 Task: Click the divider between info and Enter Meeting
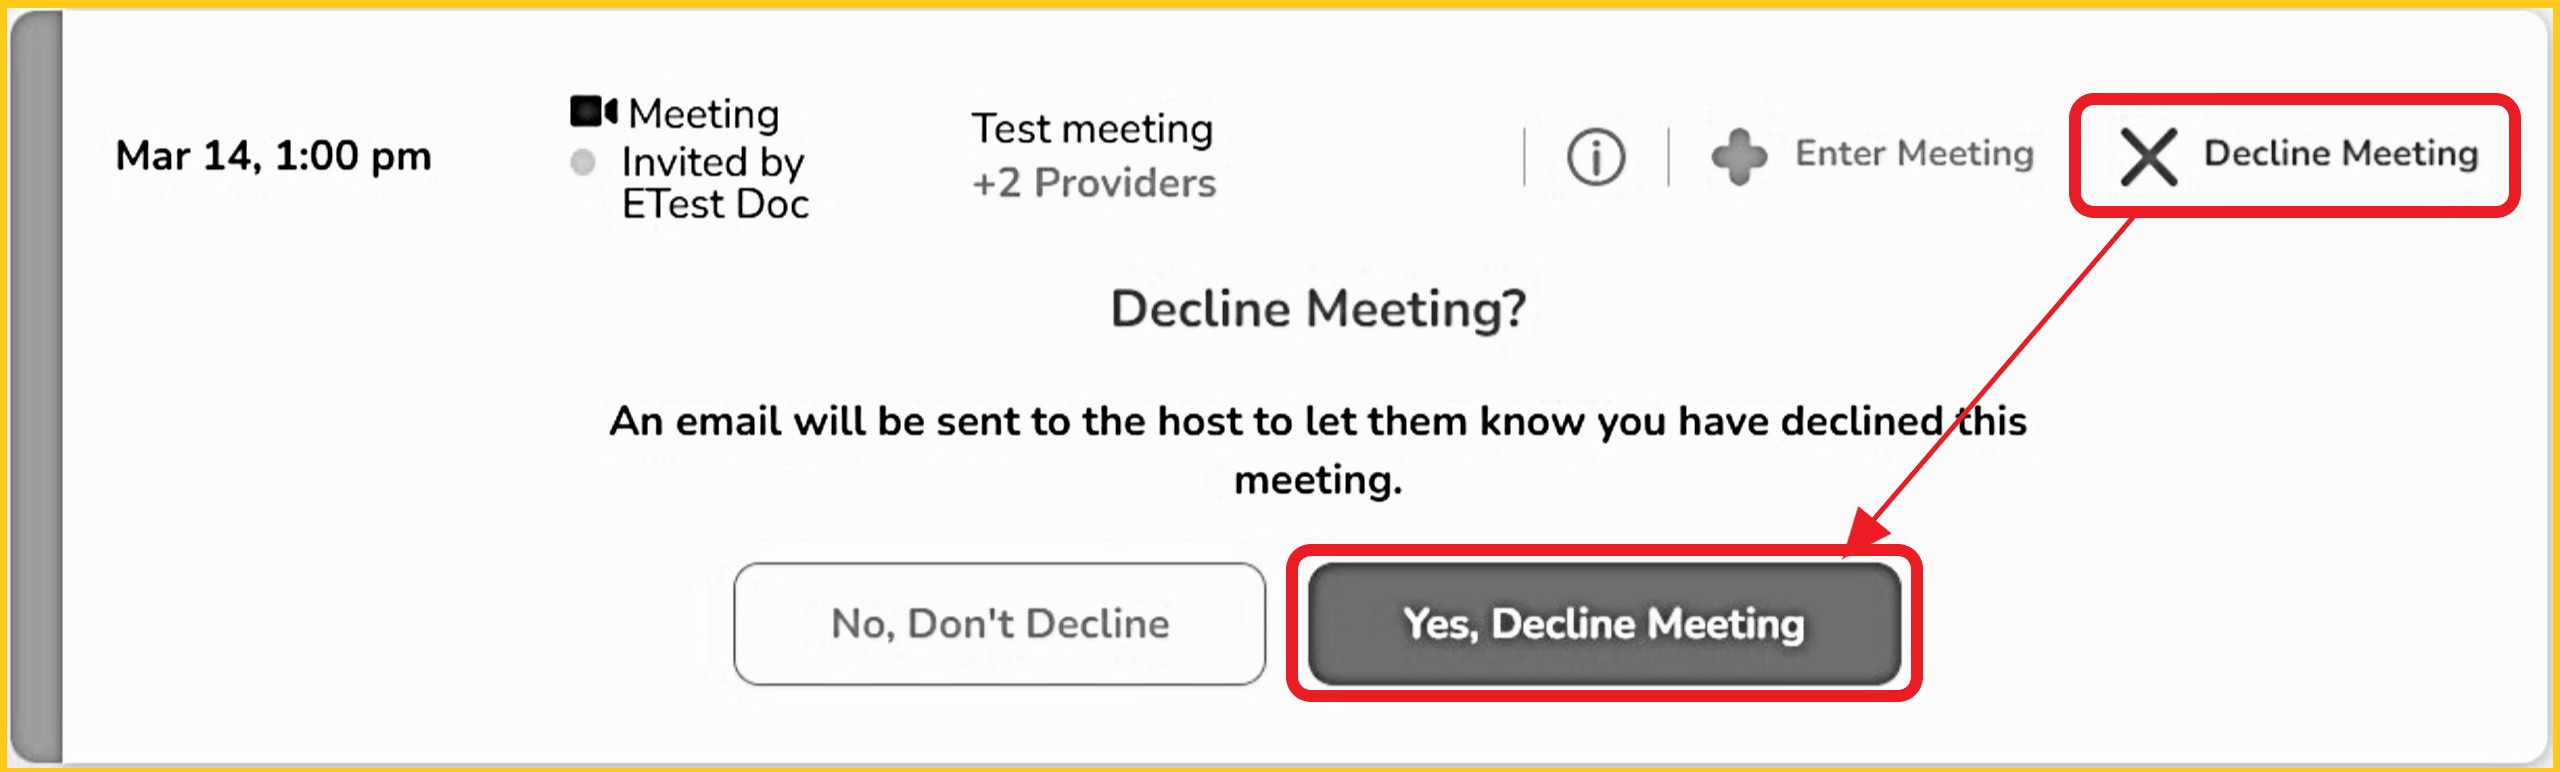point(1668,157)
